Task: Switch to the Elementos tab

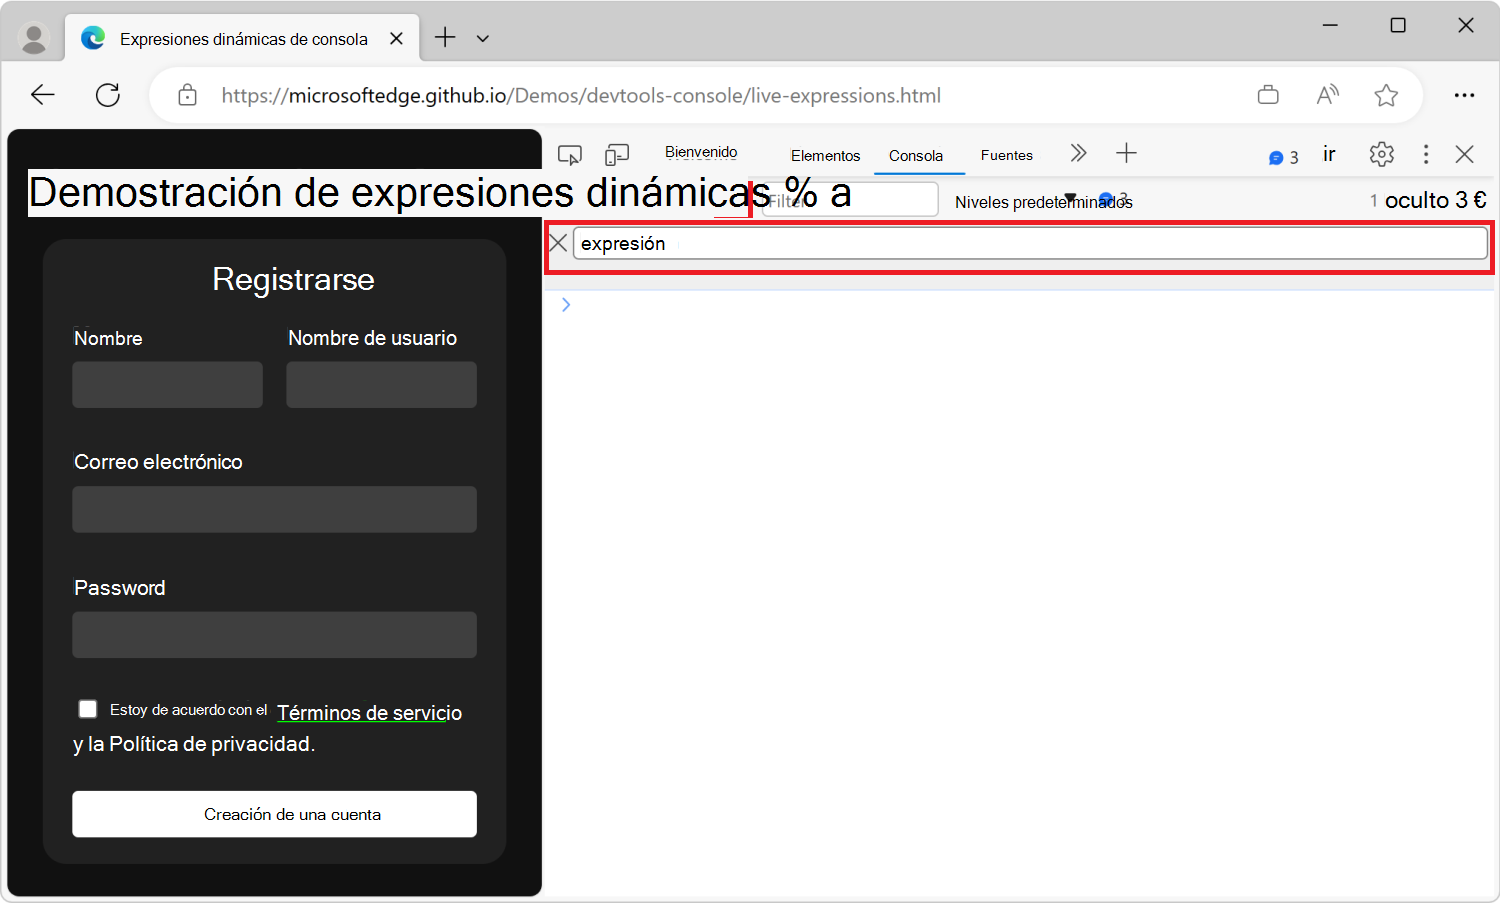Action: click(x=825, y=155)
